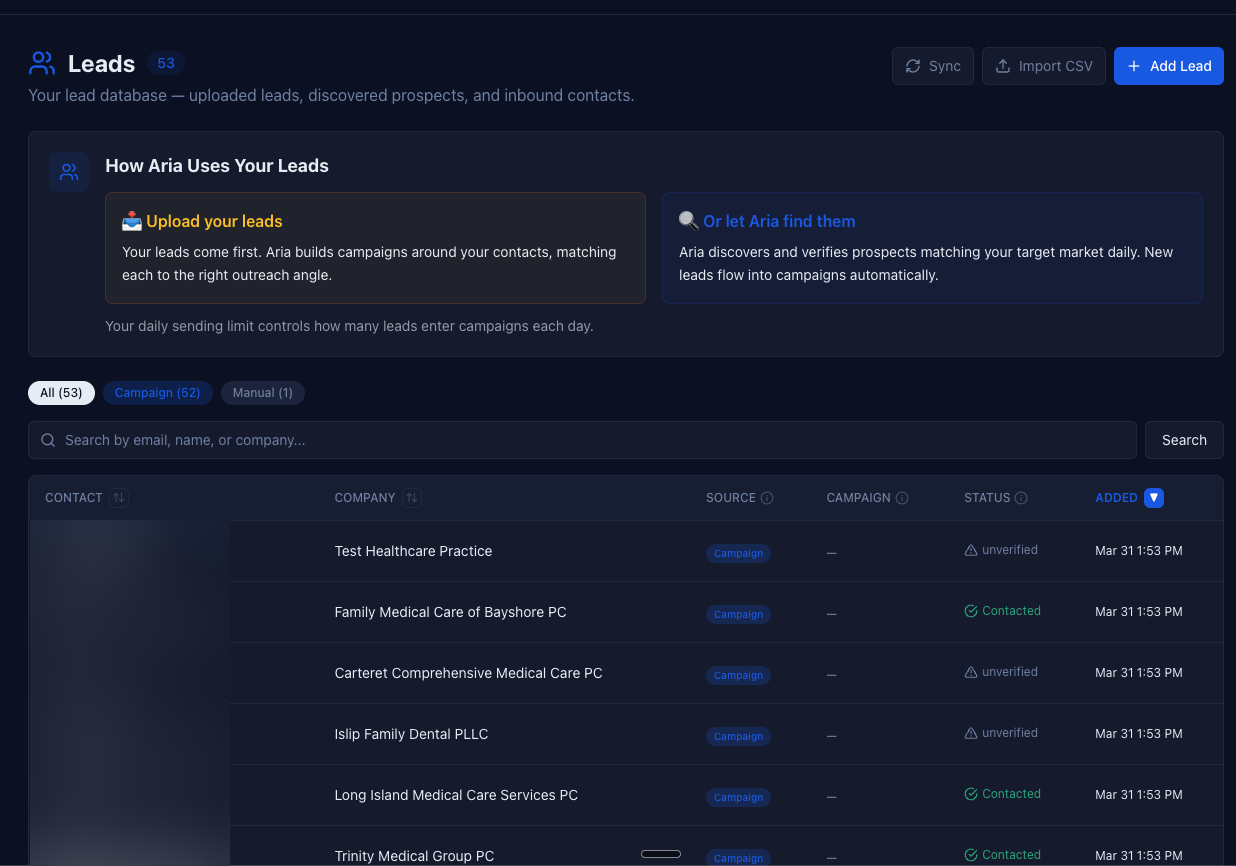Click unverified warning icon for Test Healthcare Practice
This screenshot has width=1236, height=866.
[970, 550]
